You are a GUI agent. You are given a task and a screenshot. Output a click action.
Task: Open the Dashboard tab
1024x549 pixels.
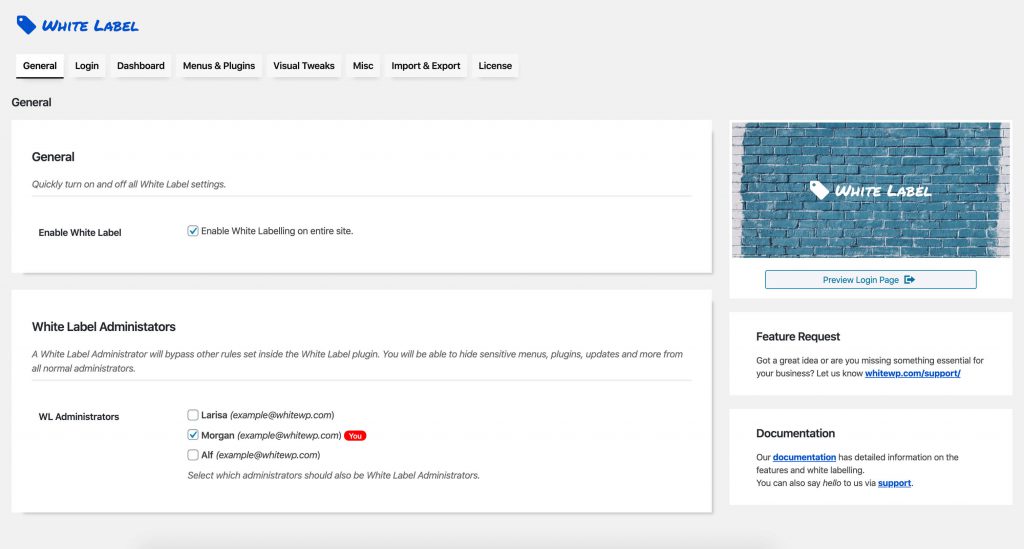(140, 66)
